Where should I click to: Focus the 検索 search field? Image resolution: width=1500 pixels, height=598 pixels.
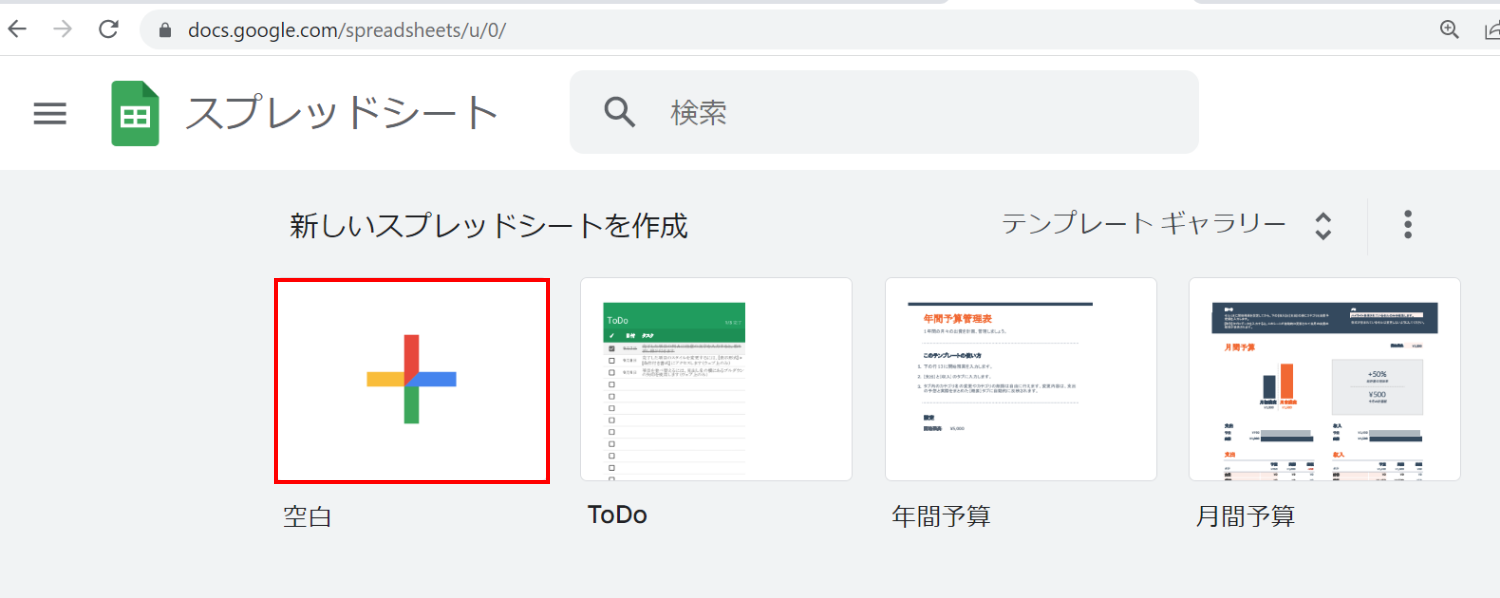click(884, 112)
